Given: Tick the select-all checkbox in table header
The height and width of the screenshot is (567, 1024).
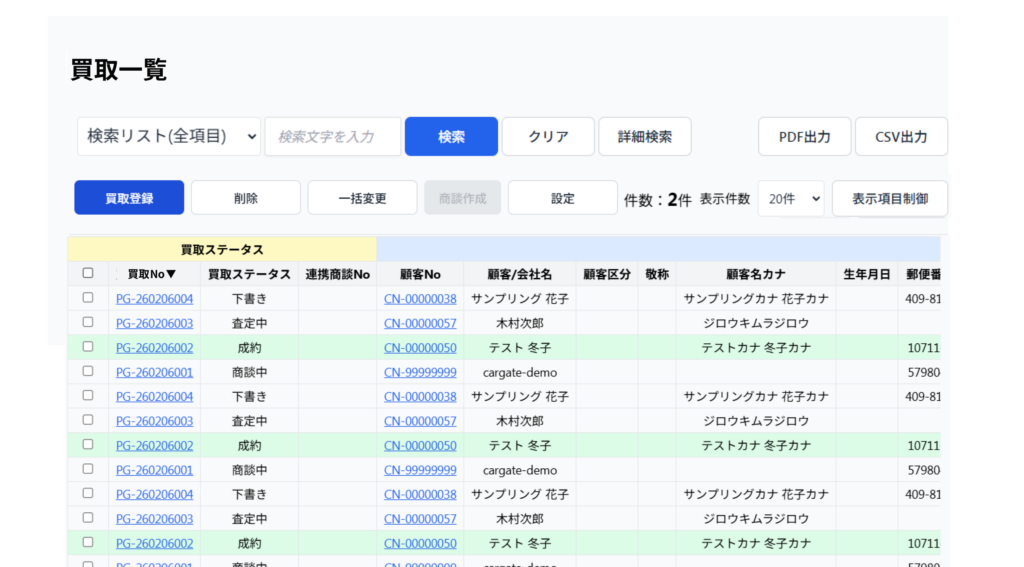Looking at the screenshot, I should [88, 273].
